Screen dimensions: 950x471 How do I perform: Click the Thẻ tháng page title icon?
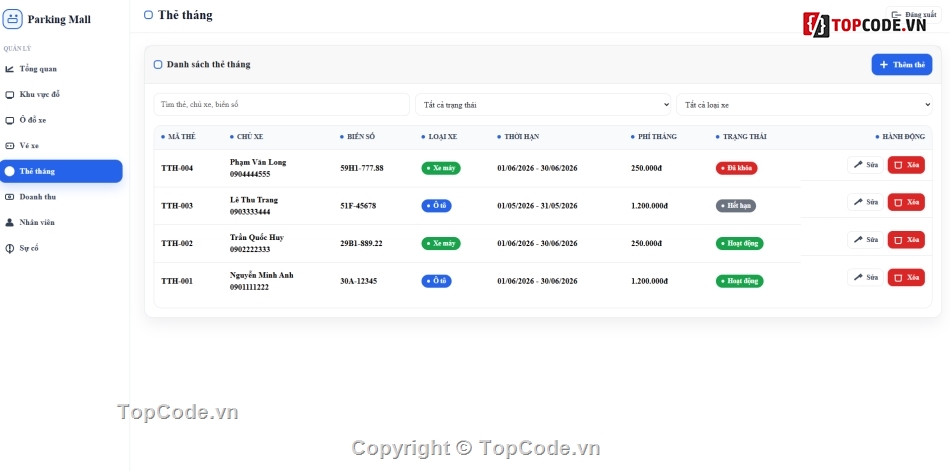tap(148, 15)
